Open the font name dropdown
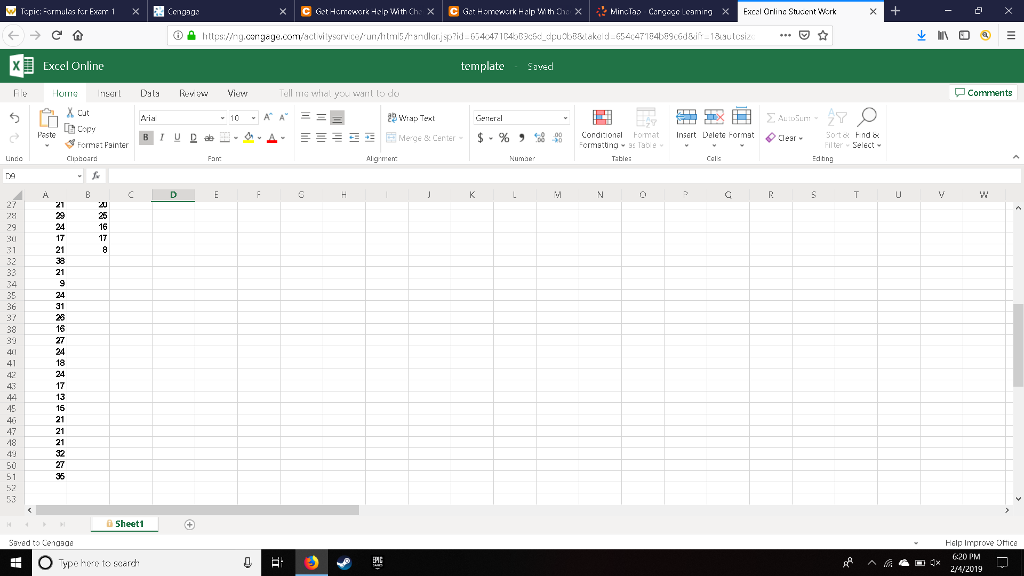Image resolution: width=1024 pixels, height=576 pixels. click(222, 118)
